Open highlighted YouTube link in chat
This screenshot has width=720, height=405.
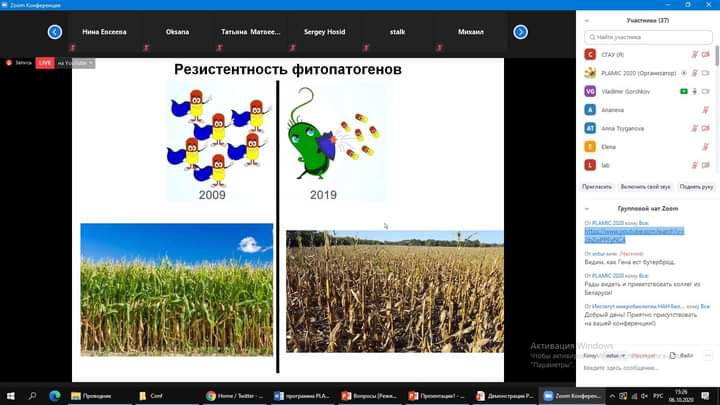pos(634,235)
